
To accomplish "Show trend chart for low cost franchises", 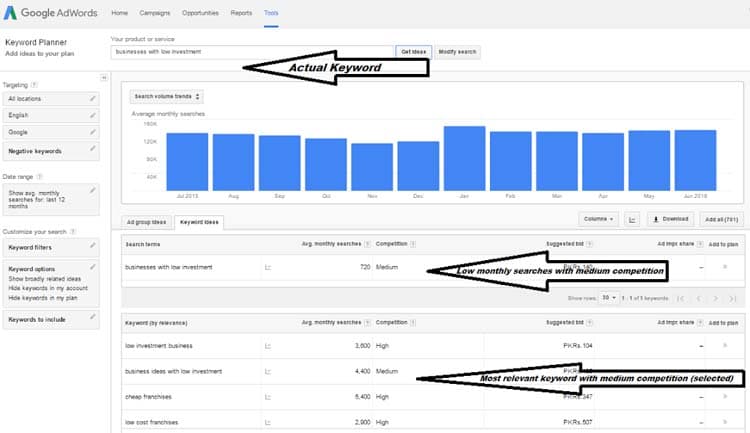I will [268, 422].
